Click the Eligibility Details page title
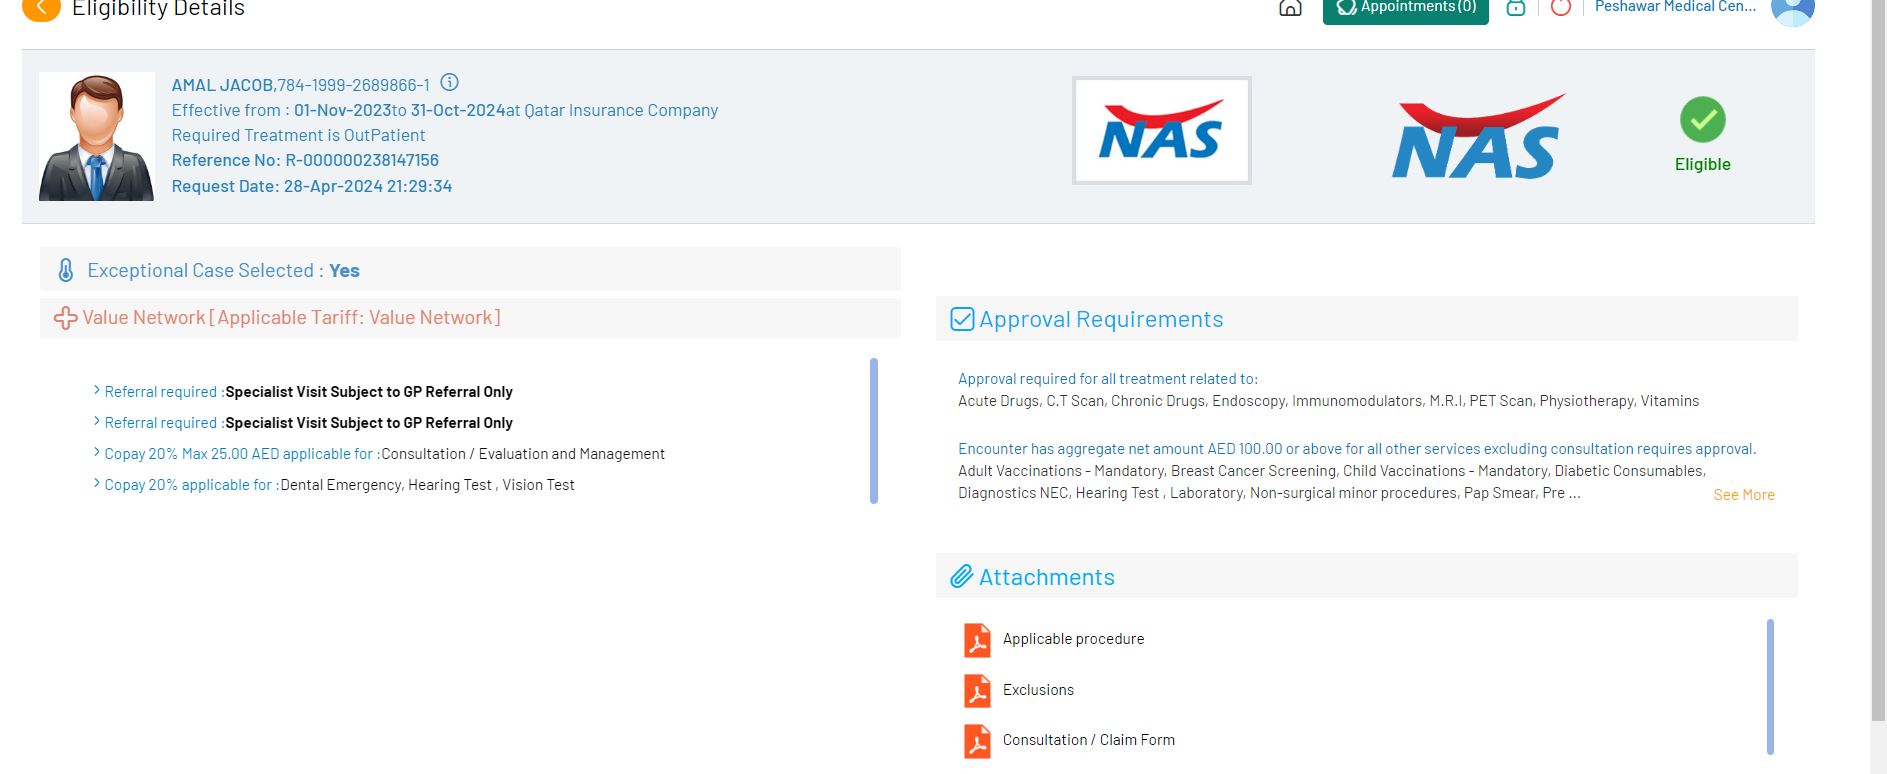This screenshot has height=774, width=1887. tap(158, 8)
